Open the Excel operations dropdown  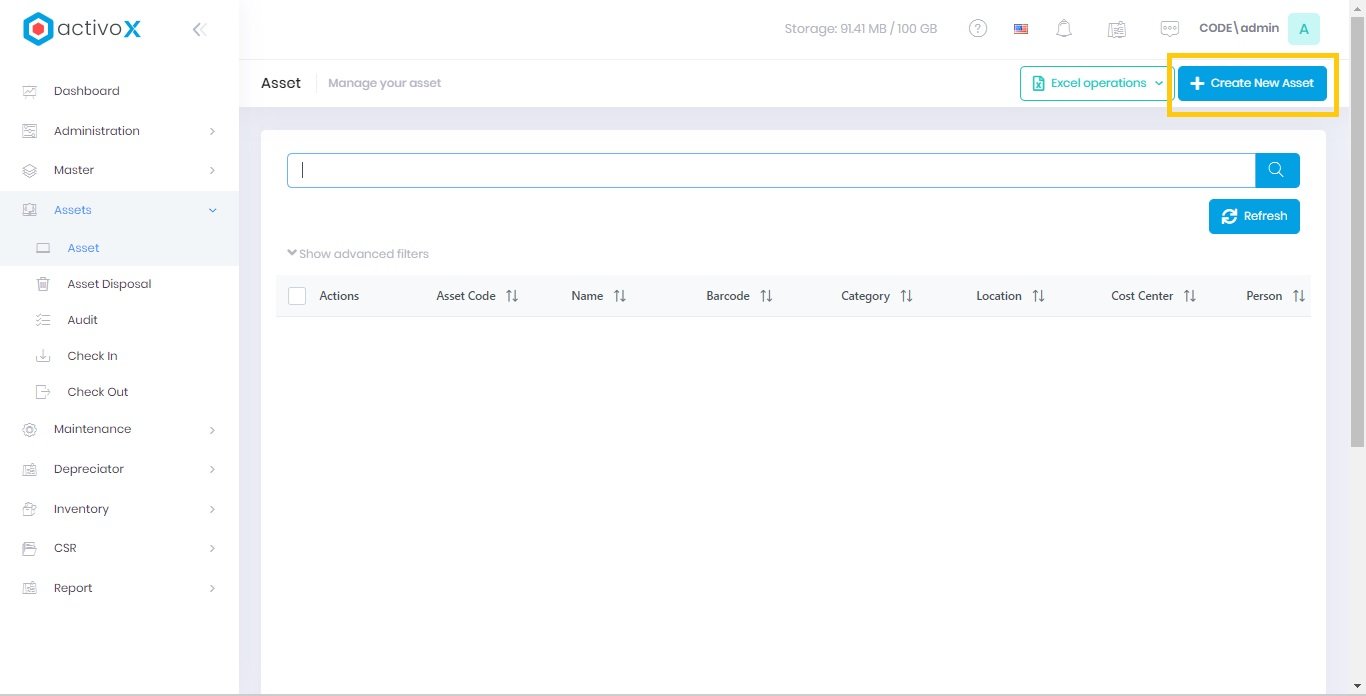click(1096, 83)
